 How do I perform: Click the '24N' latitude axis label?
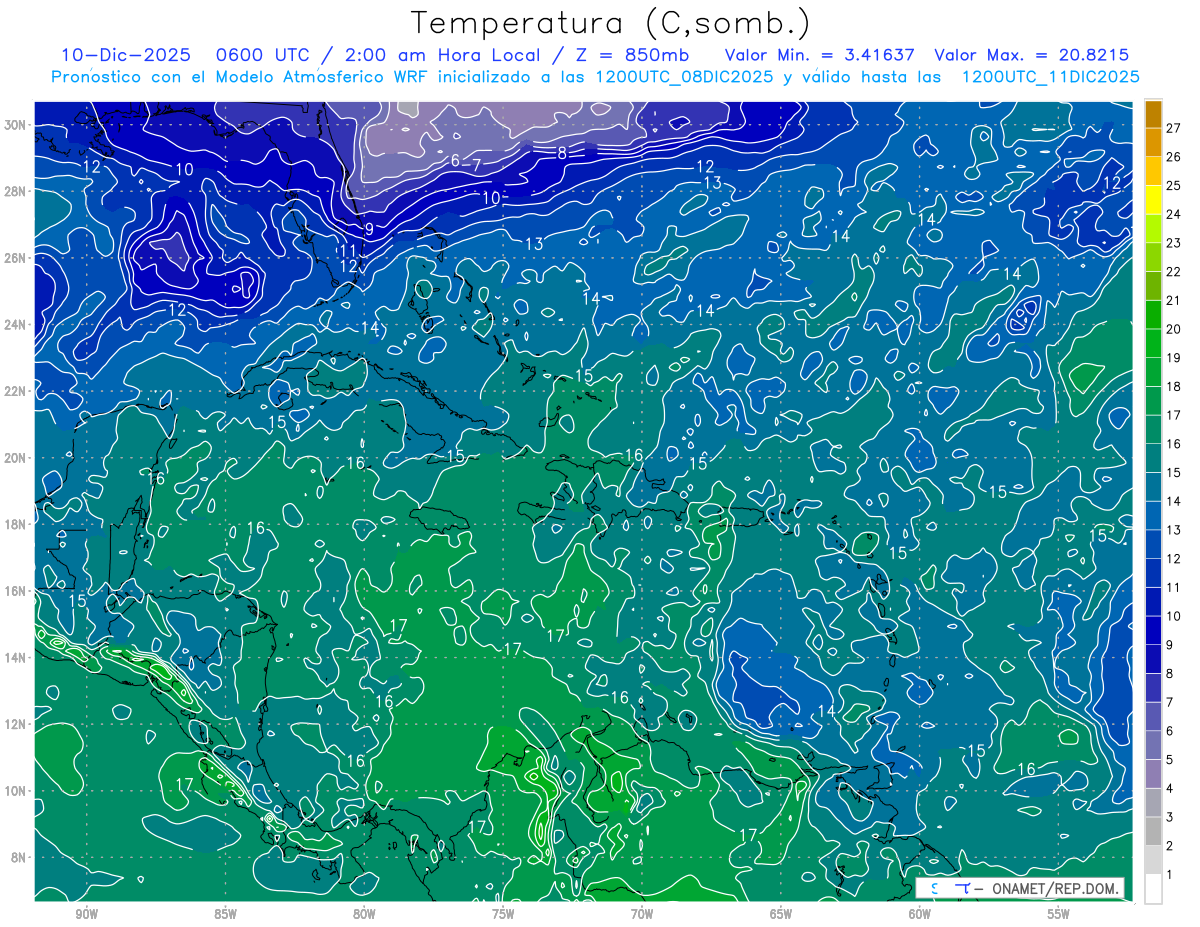(17, 325)
